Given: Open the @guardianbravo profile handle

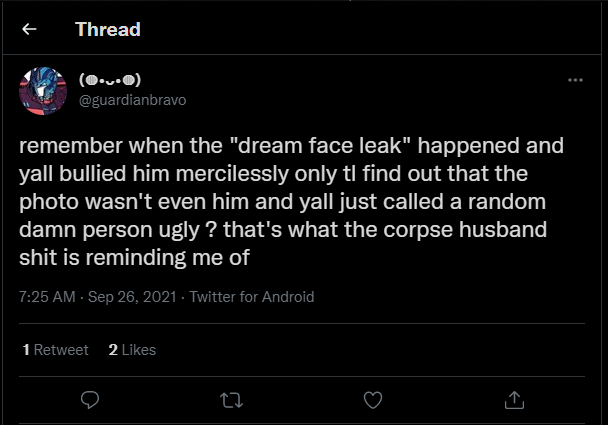Looking at the screenshot, I should click(x=133, y=100).
